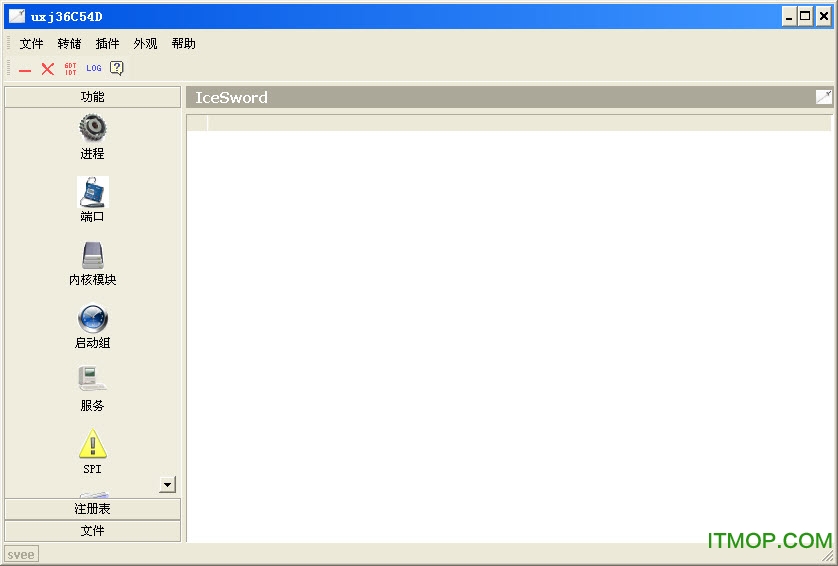Minimize the uxj36C54D window

(789, 16)
